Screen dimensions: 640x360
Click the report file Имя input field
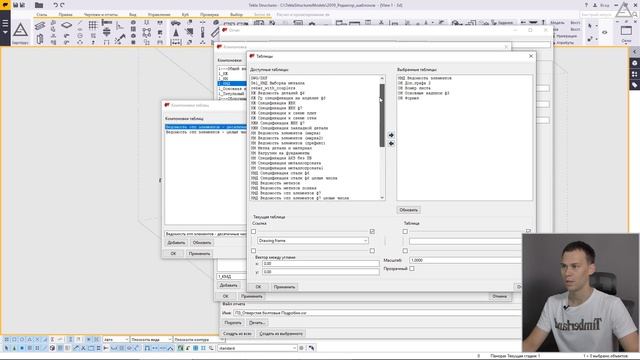click(378, 313)
